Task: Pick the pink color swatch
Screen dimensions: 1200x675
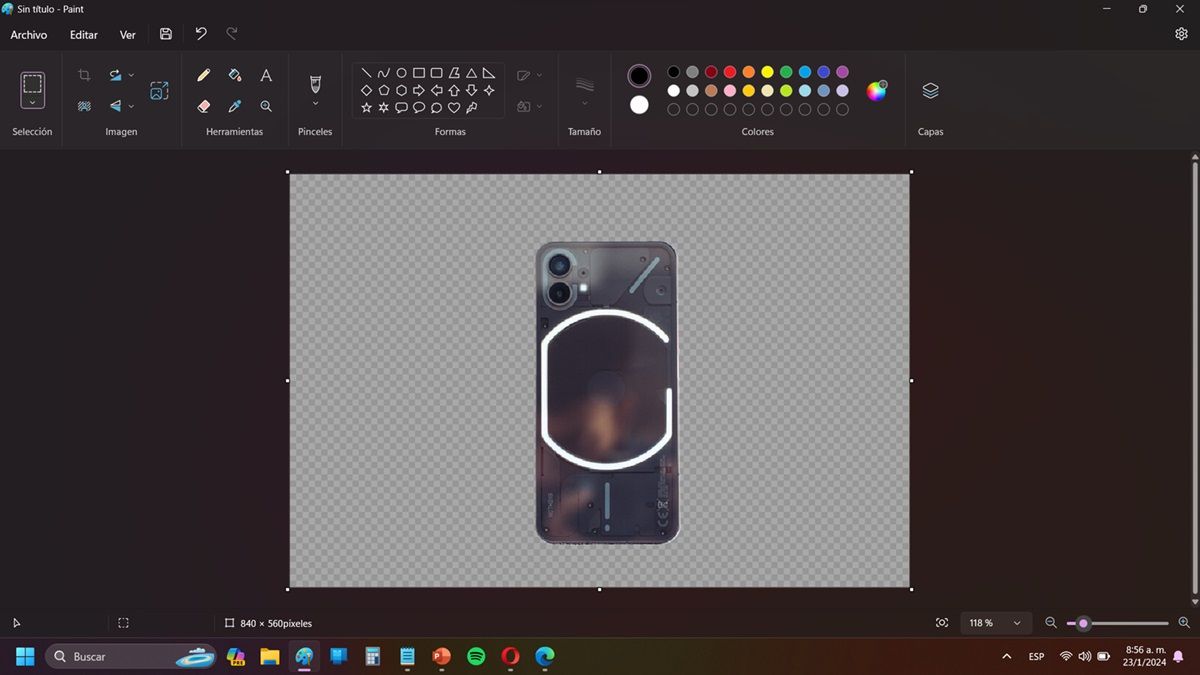Action: pyautogui.click(x=730, y=91)
